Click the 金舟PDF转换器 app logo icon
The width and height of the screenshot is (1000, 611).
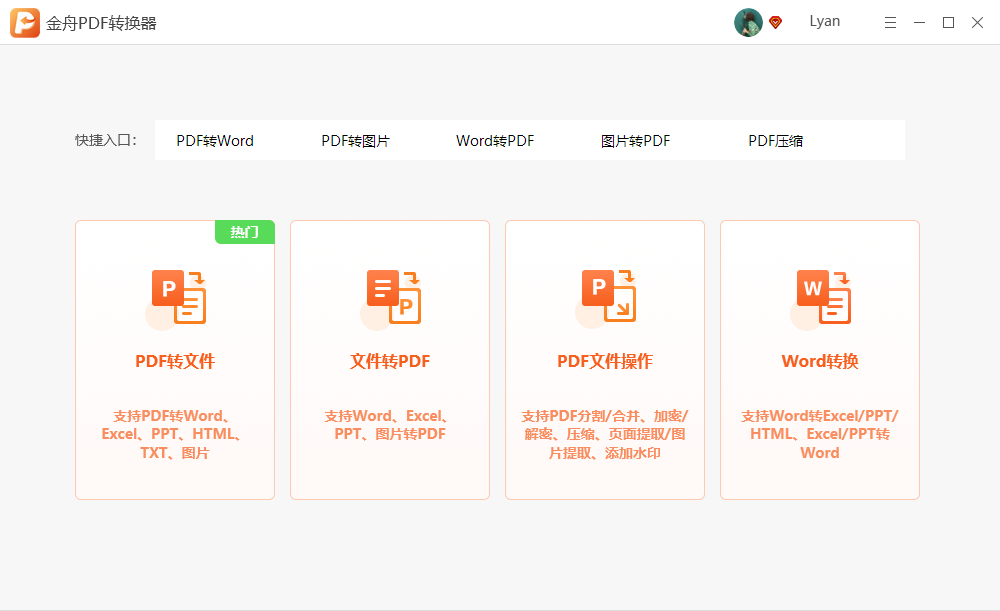pos(25,23)
